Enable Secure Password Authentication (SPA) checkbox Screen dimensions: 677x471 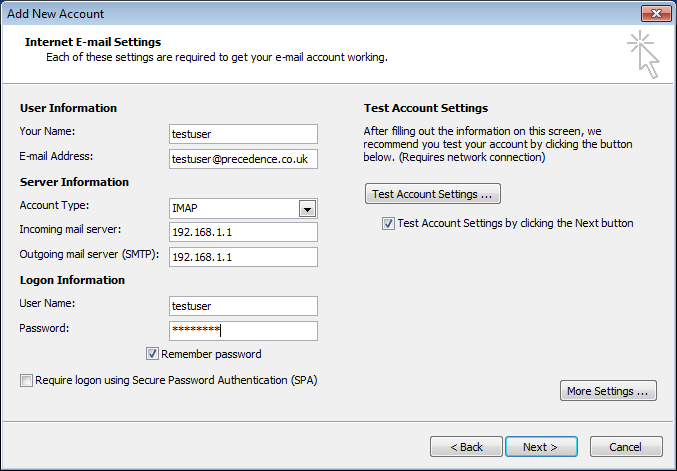pyautogui.click(x=25, y=380)
